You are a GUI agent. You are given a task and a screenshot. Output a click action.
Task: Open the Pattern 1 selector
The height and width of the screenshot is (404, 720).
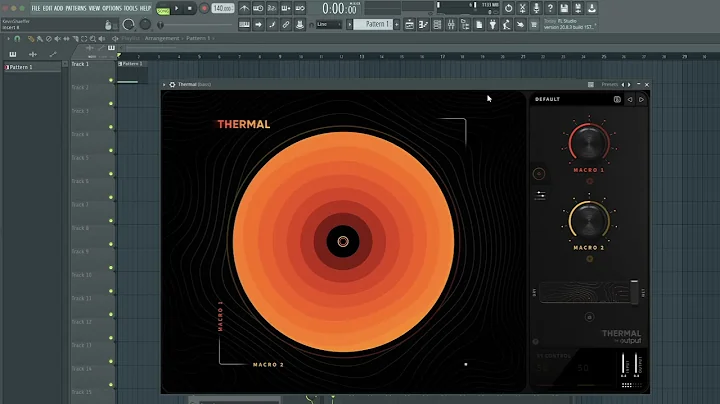tap(373, 24)
